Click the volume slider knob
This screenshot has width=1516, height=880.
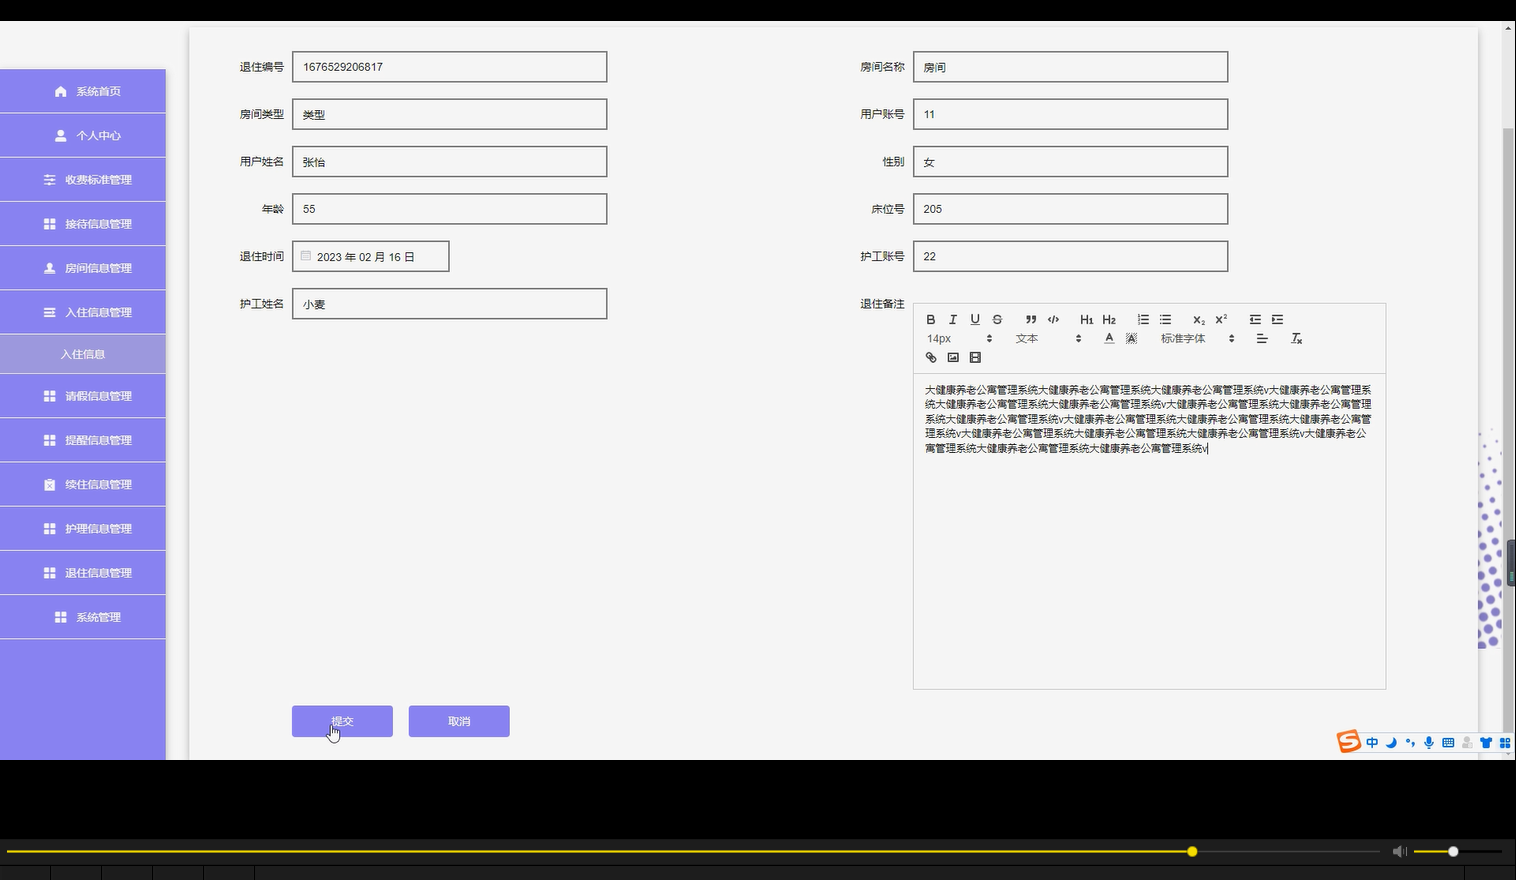tap(1453, 851)
